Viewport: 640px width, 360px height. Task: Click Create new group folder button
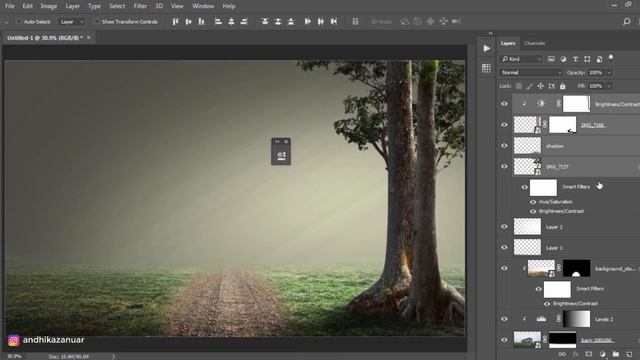[616, 354]
